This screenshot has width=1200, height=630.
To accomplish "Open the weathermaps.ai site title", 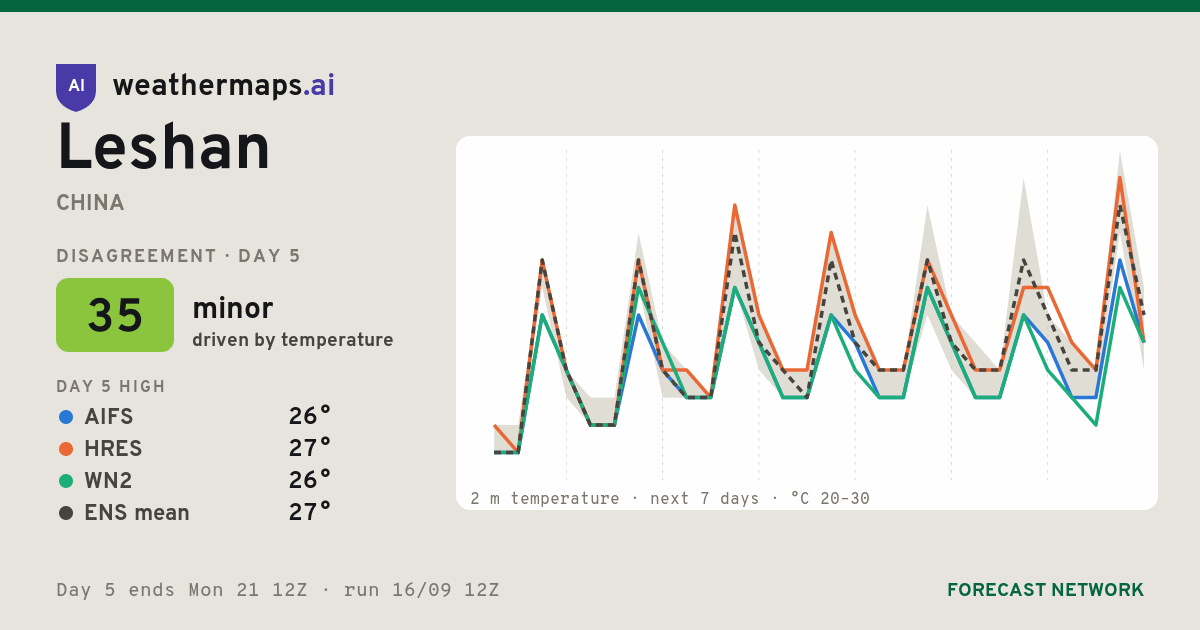I will 224,86.
